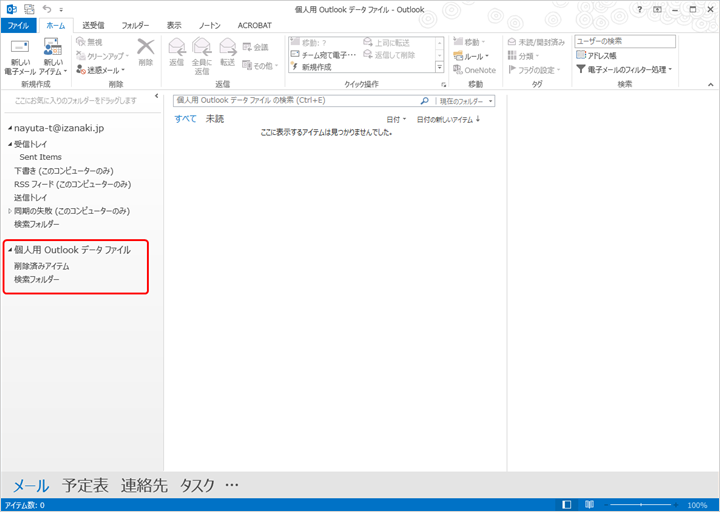Open the 迷惑メール junk mail menu
The image size is (720, 512).
pyautogui.click(x=101, y=70)
